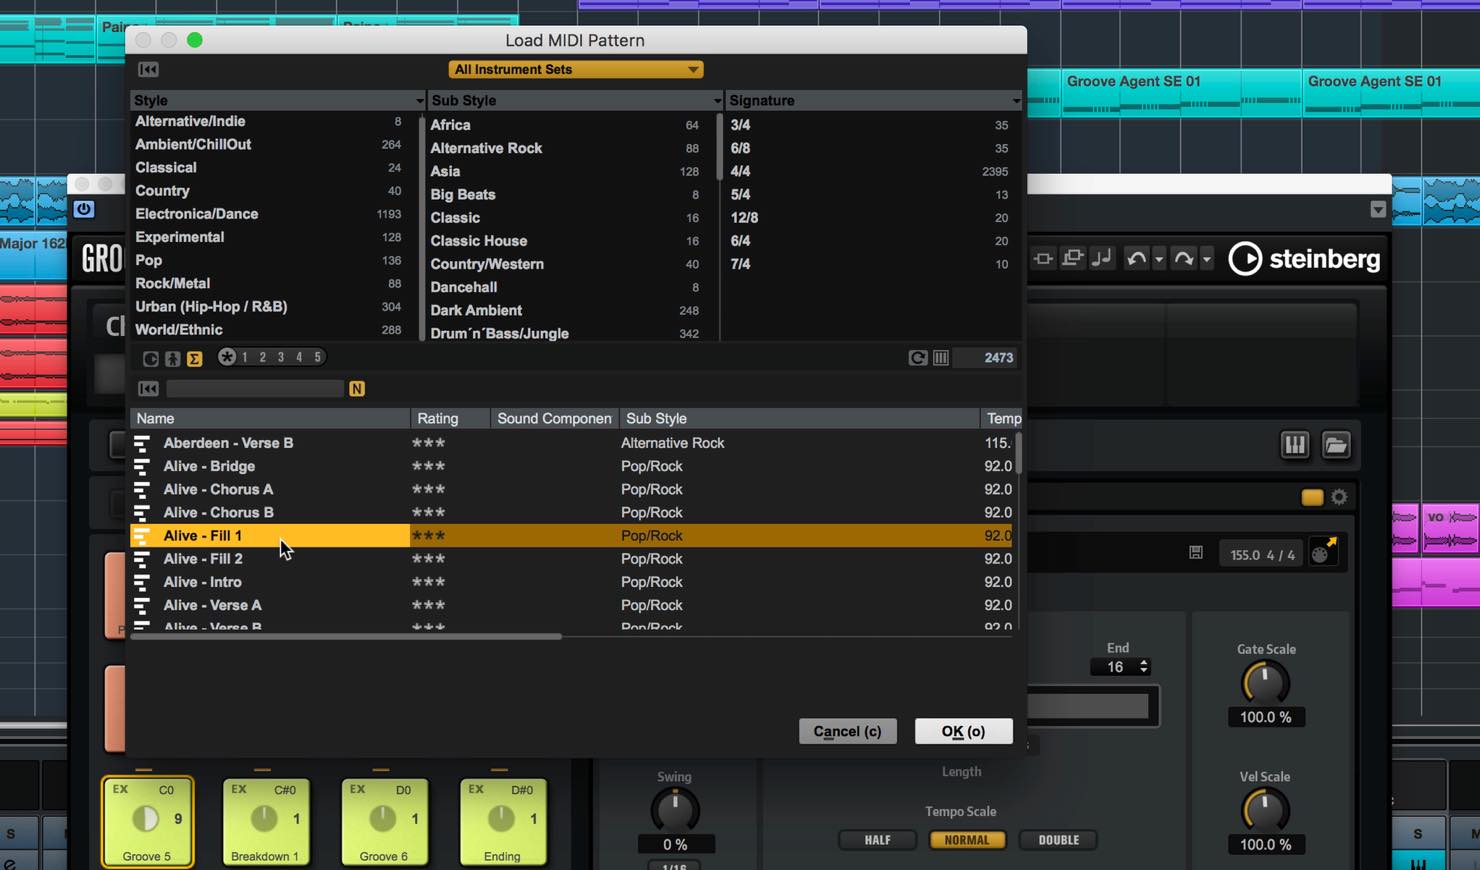This screenshot has width=1480, height=870.
Task: Set Tempo Scale to DOUBLE
Action: point(1058,840)
